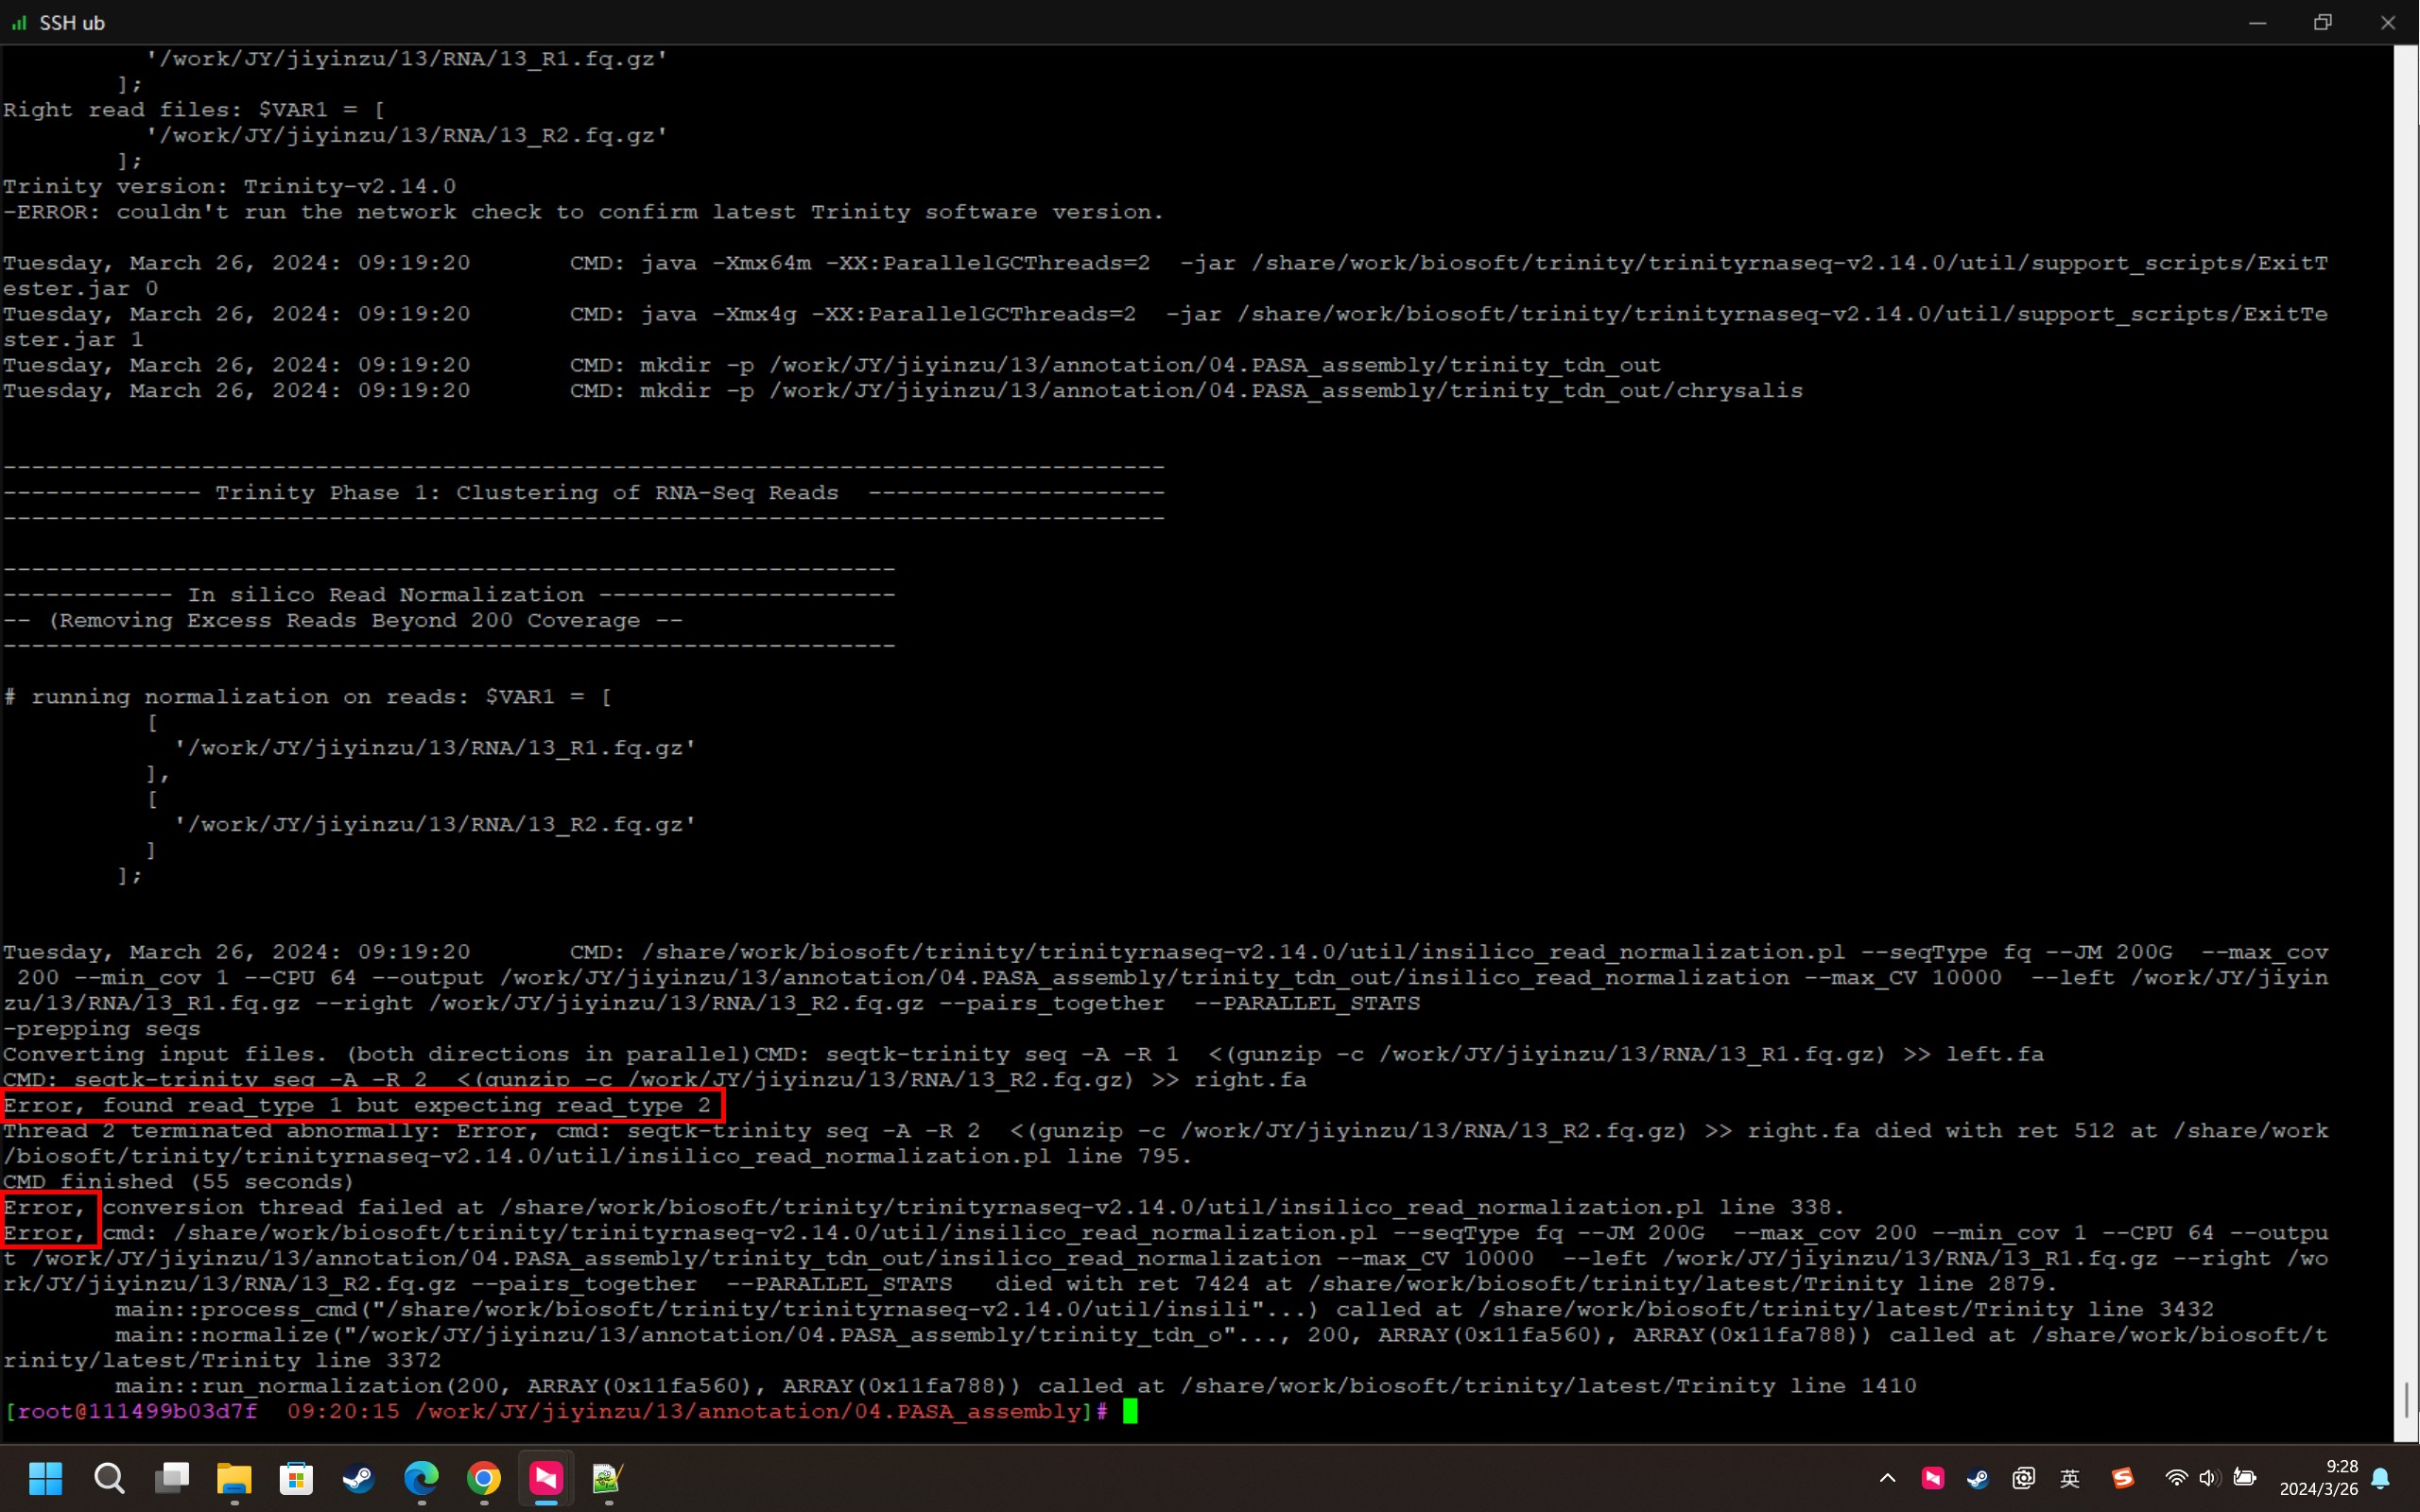Open Wi-Fi network settings in tray
The width and height of the screenshot is (2420, 1512).
2175,1477
